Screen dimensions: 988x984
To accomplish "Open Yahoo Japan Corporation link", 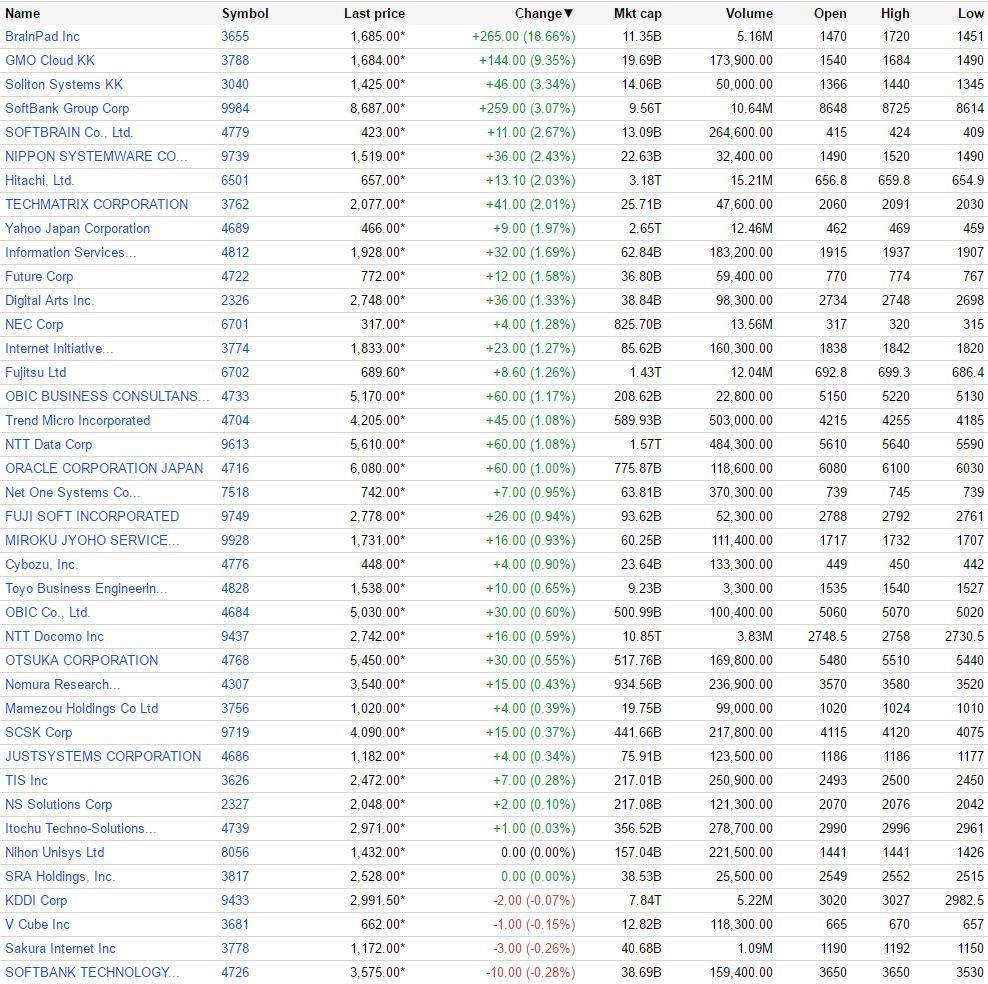I will coord(78,228).
